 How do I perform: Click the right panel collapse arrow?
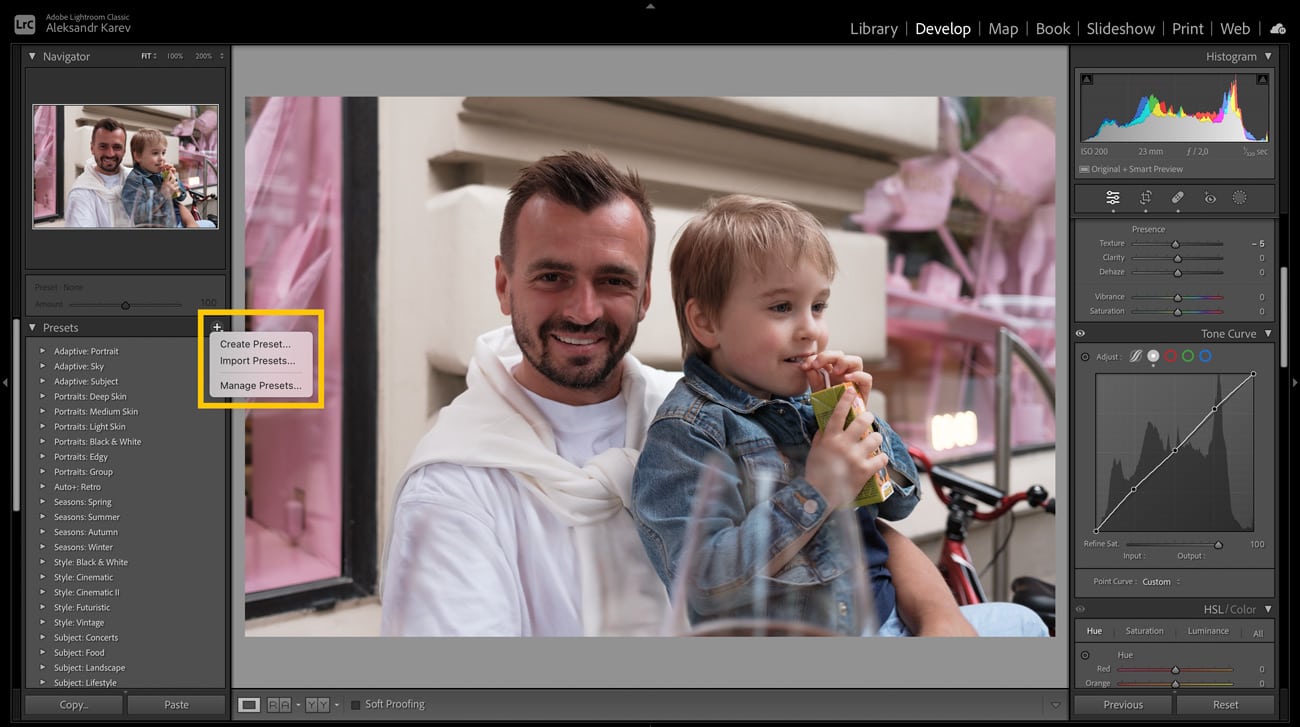click(1295, 382)
